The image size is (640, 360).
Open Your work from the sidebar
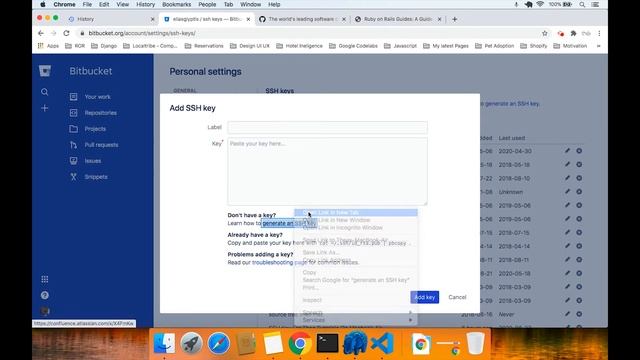tap(97, 97)
